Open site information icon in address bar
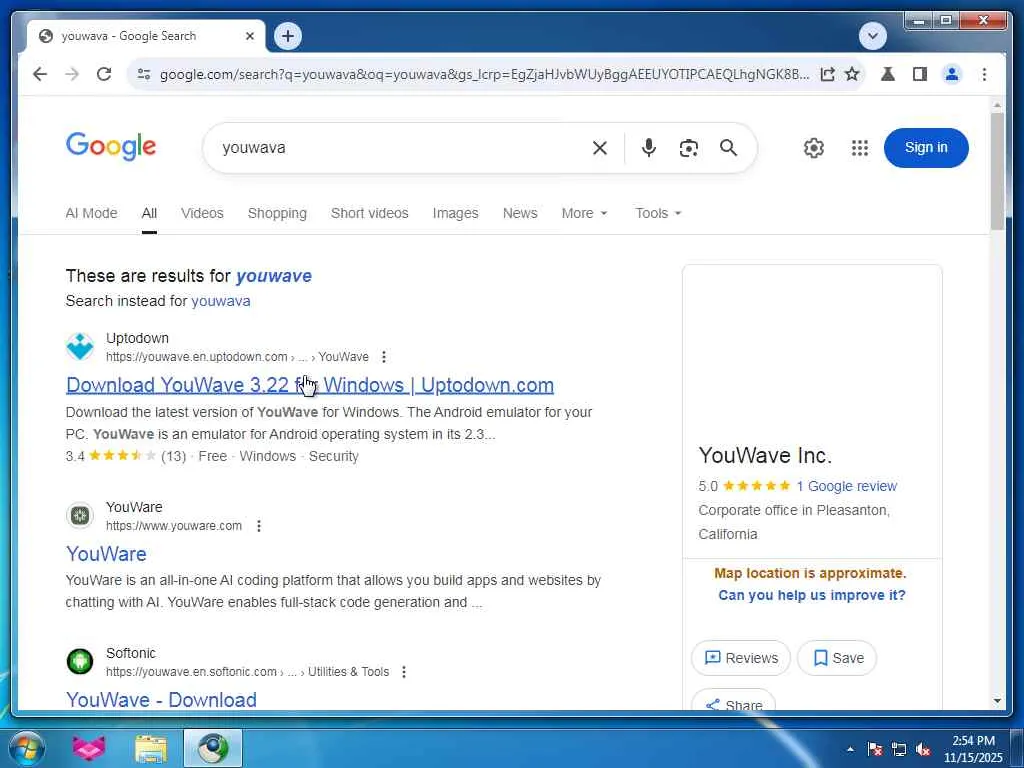This screenshot has width=1024, height=768. 144,74
